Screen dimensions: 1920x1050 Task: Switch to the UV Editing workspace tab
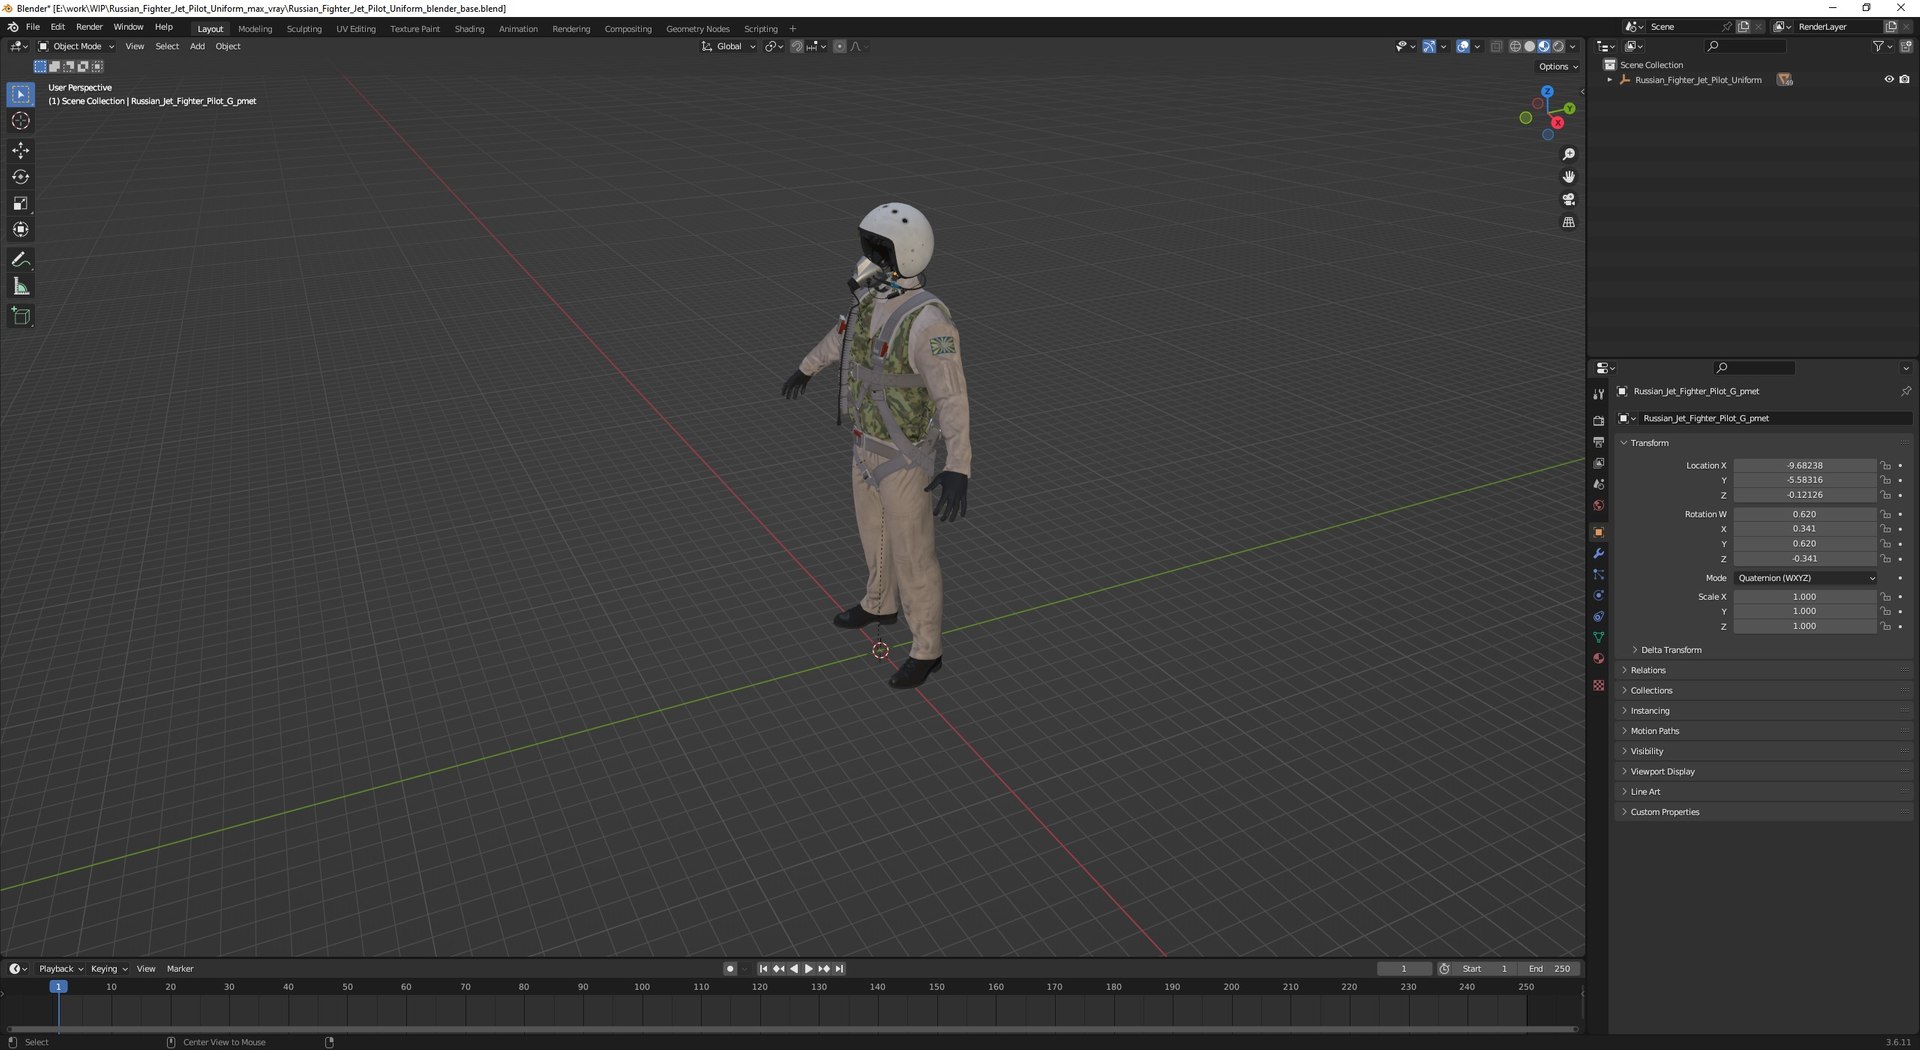click(x=356, y=29)
